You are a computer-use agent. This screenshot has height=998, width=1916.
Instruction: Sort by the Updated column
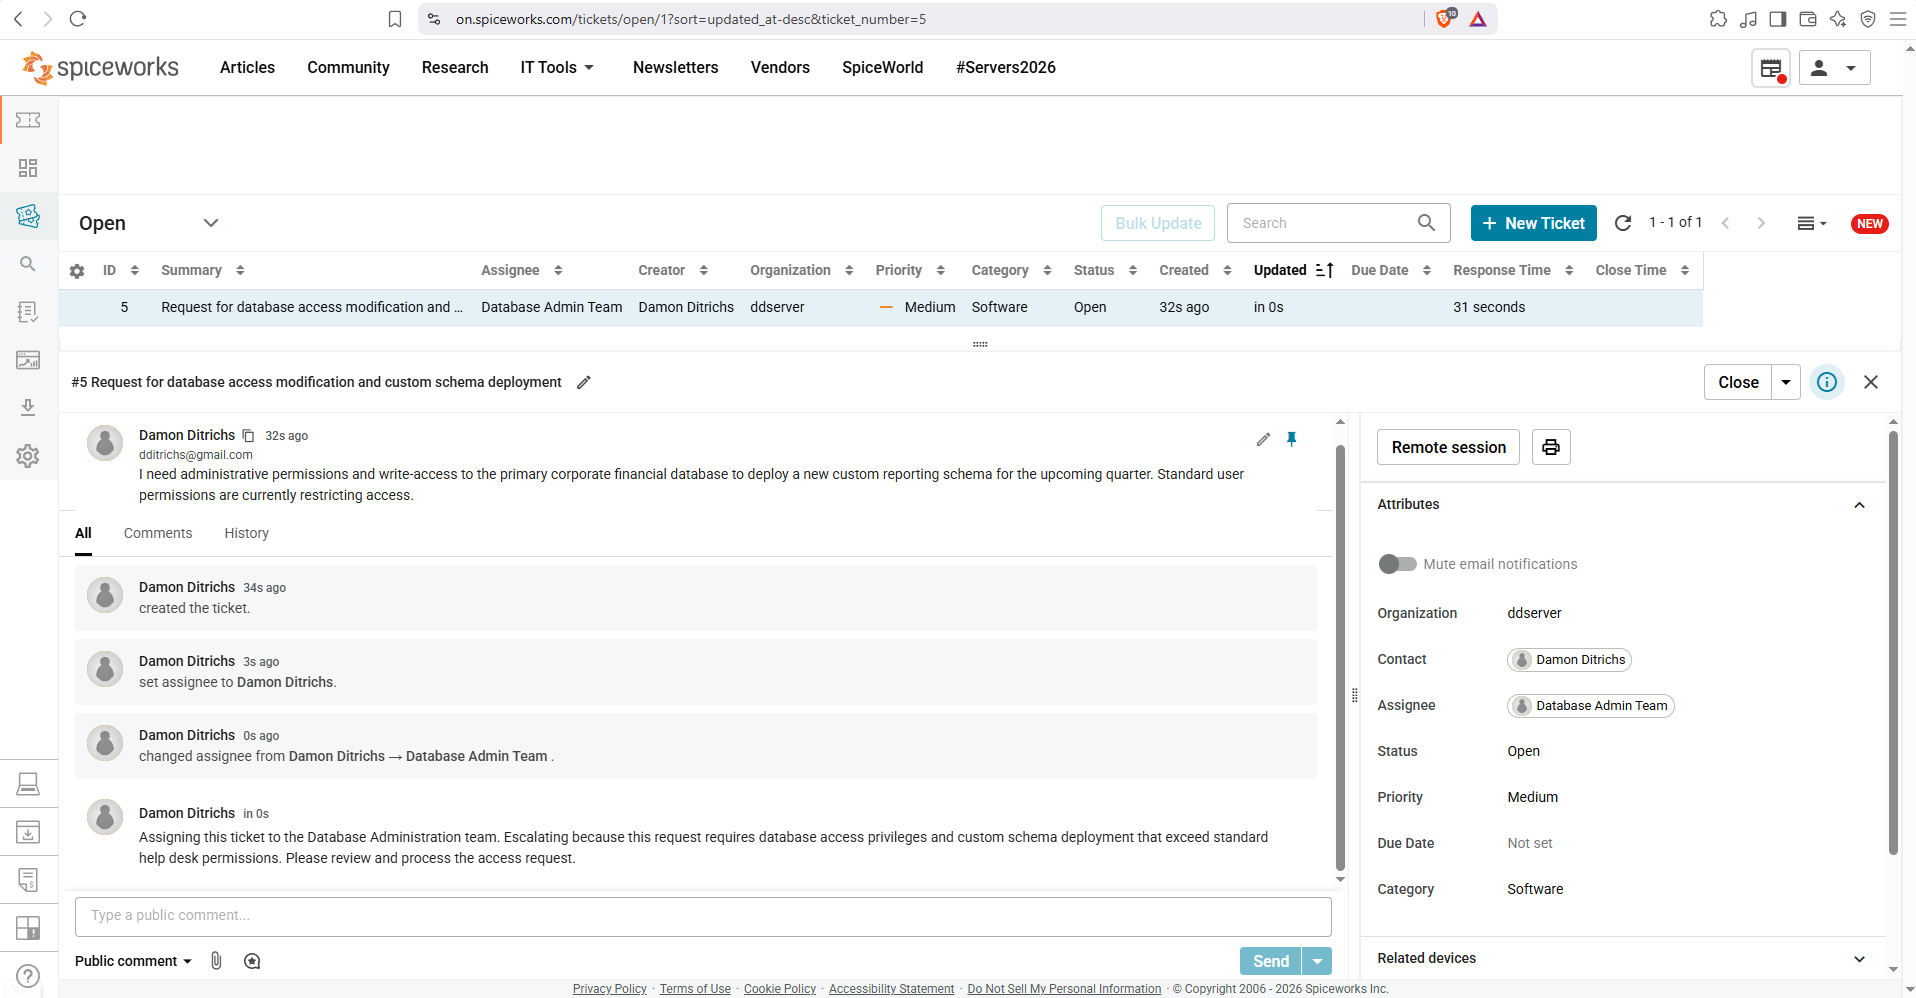coord(1293,270)
